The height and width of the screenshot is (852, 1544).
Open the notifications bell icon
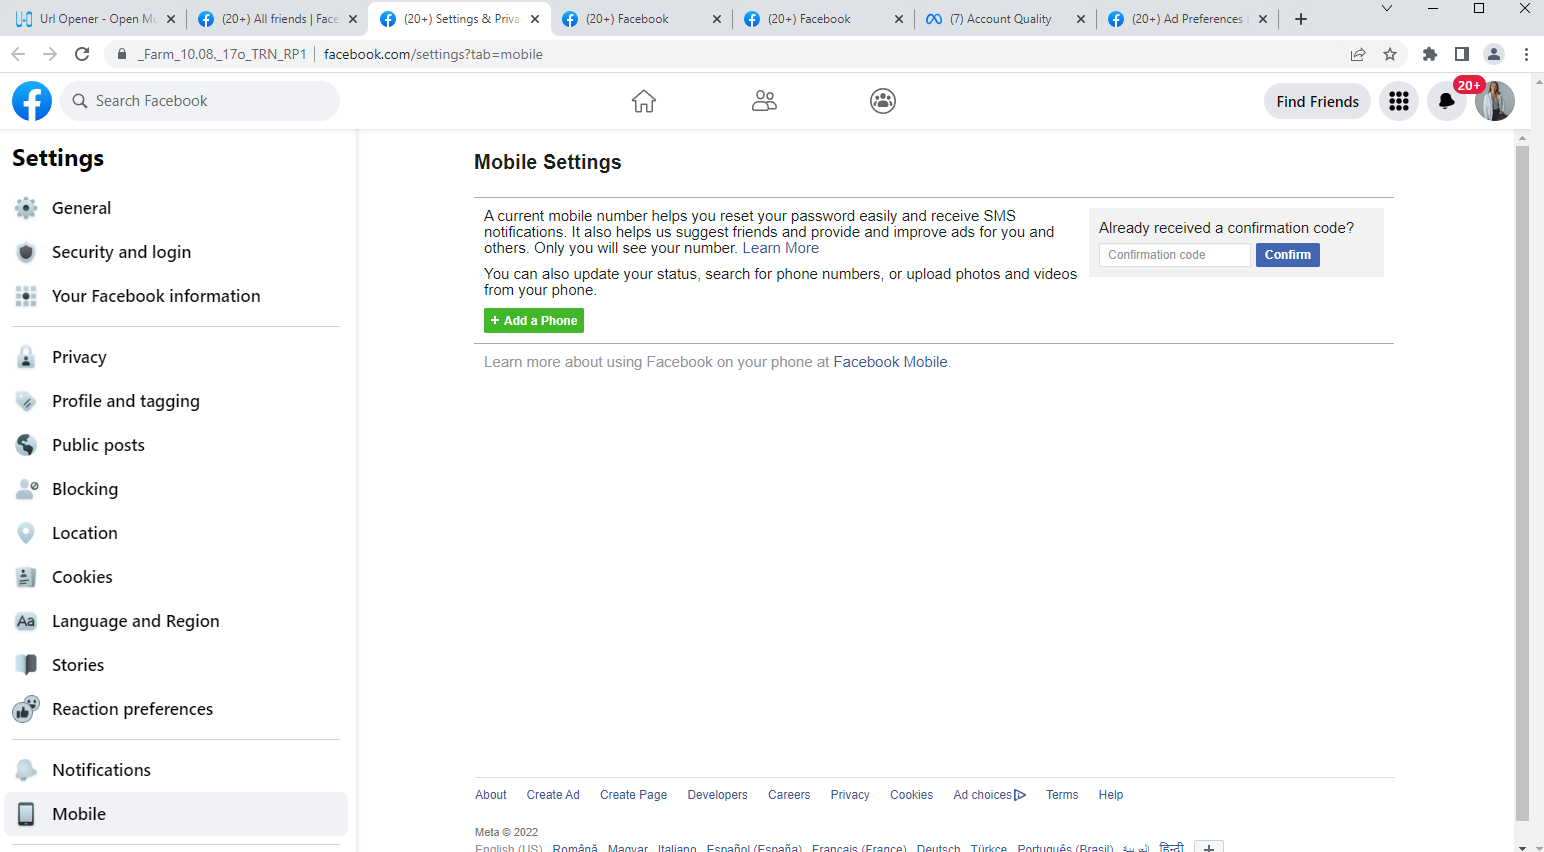click(x=1446, y=101)
